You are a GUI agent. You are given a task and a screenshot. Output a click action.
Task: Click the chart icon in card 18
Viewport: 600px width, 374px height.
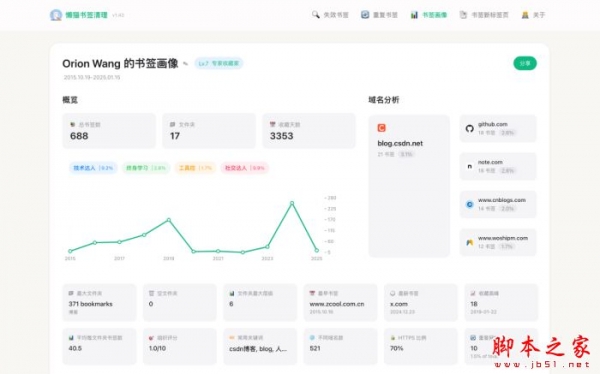pos(473,293)
